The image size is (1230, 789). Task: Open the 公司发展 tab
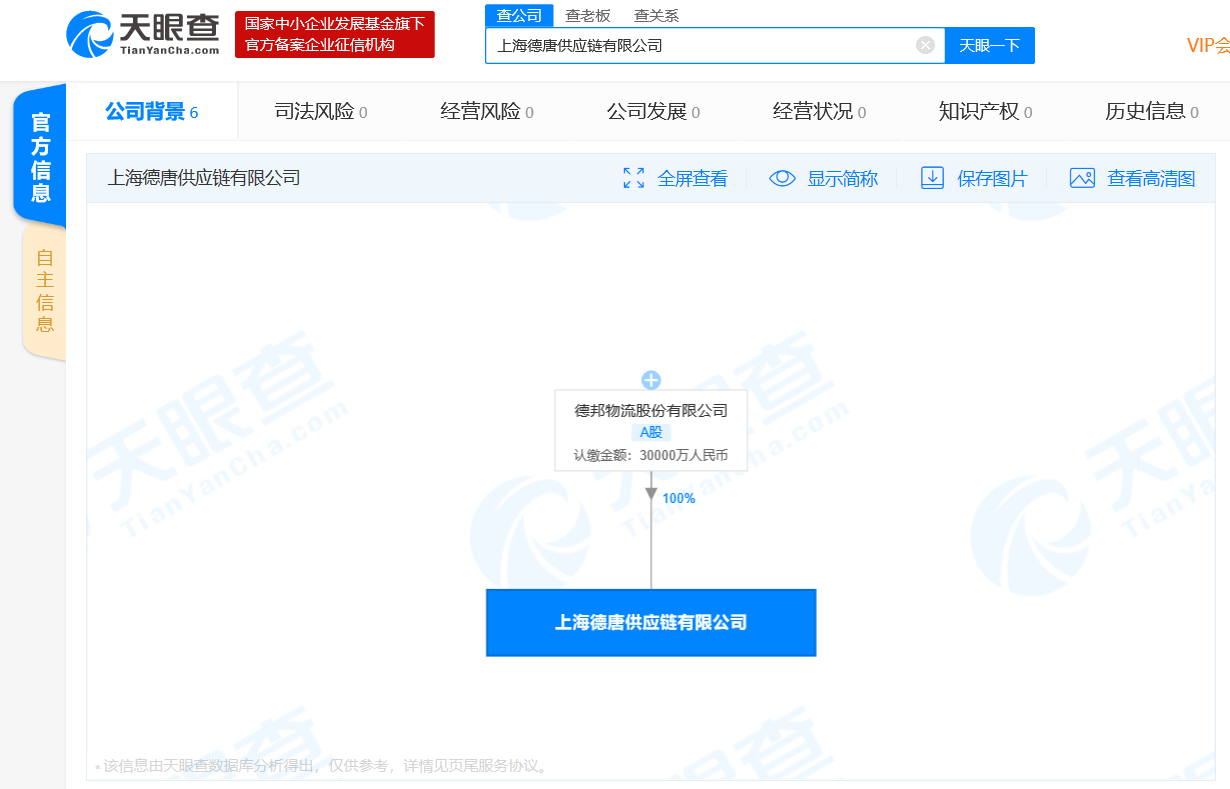tap(653, 112)
